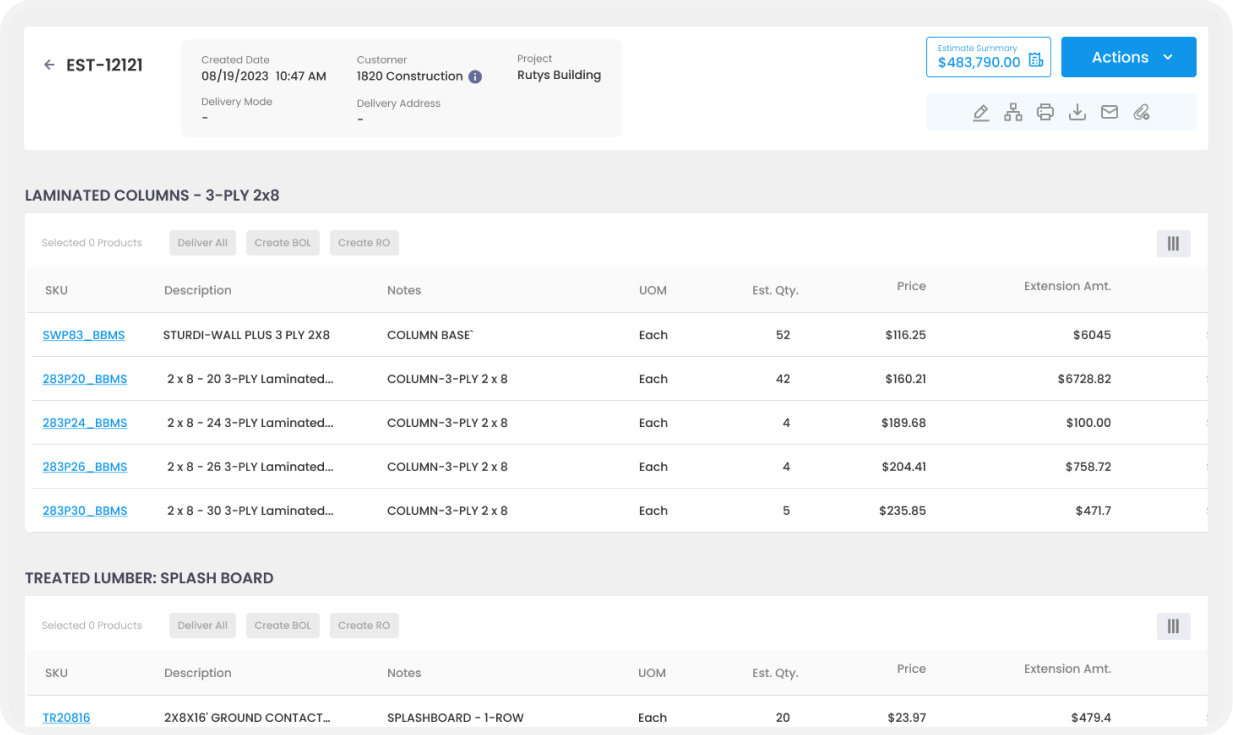Click Extension Amt. header in Laminated Columns table
Viewport: 1233px width, 735px height.
1067,286
